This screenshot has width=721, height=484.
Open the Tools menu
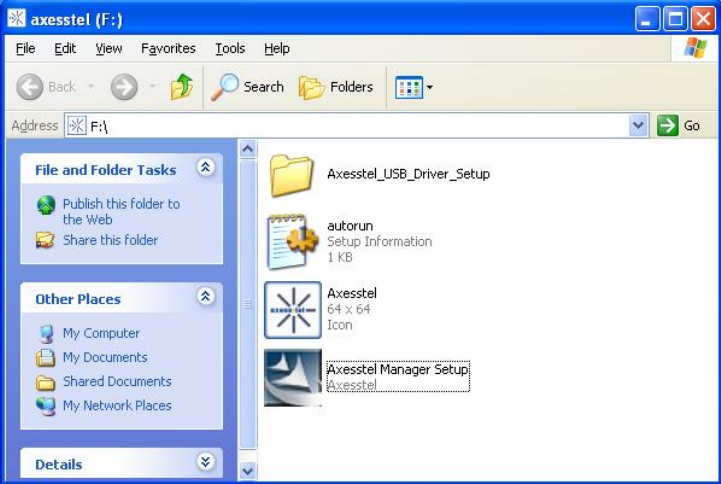pyautogui.click(x=230, y=48)
